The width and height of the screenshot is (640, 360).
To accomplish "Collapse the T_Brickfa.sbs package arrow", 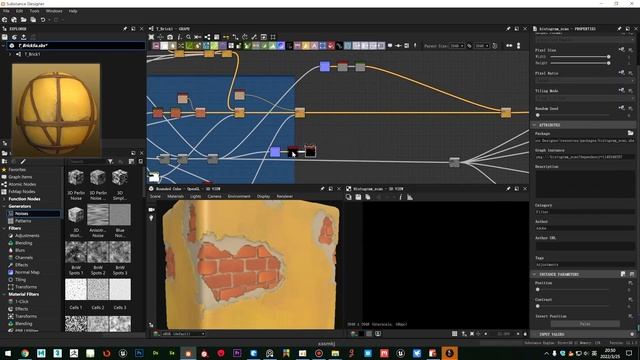I will 4,46.
